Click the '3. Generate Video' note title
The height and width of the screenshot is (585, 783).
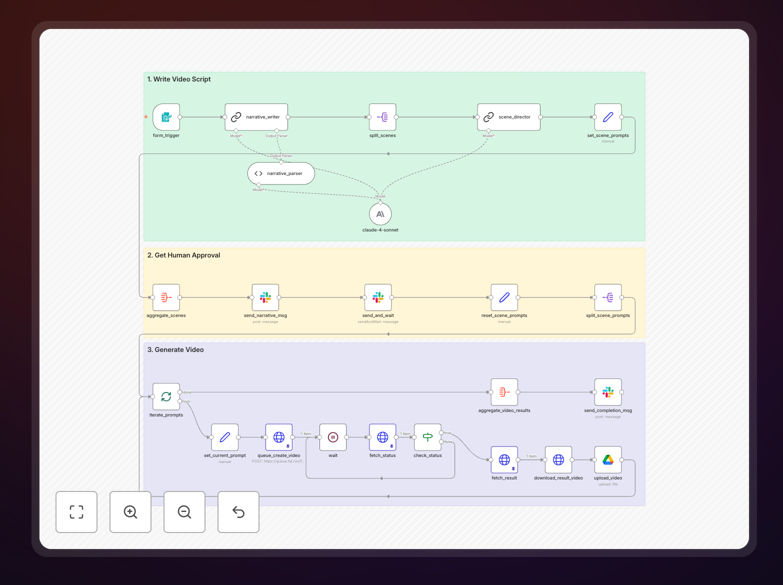(x=175, y=350)
